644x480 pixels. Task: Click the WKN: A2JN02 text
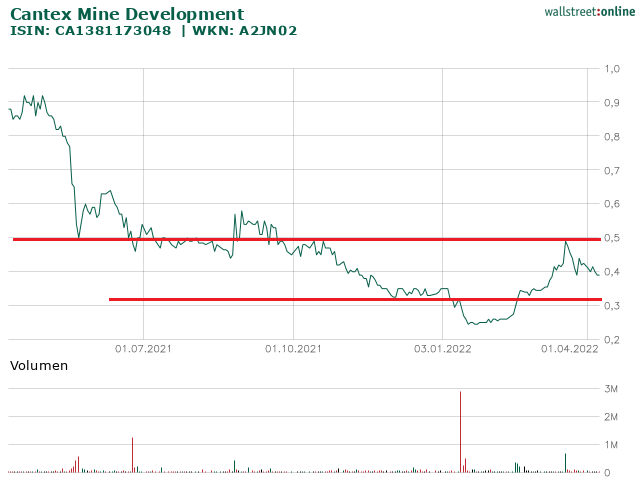coord(245,31)
